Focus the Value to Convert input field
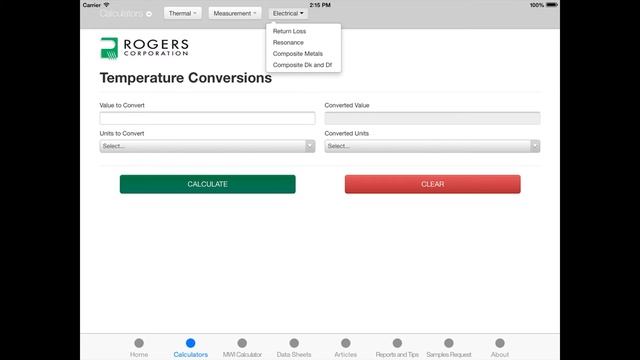The height and width of the screenshot is (360, 640). tap(207, 118)
